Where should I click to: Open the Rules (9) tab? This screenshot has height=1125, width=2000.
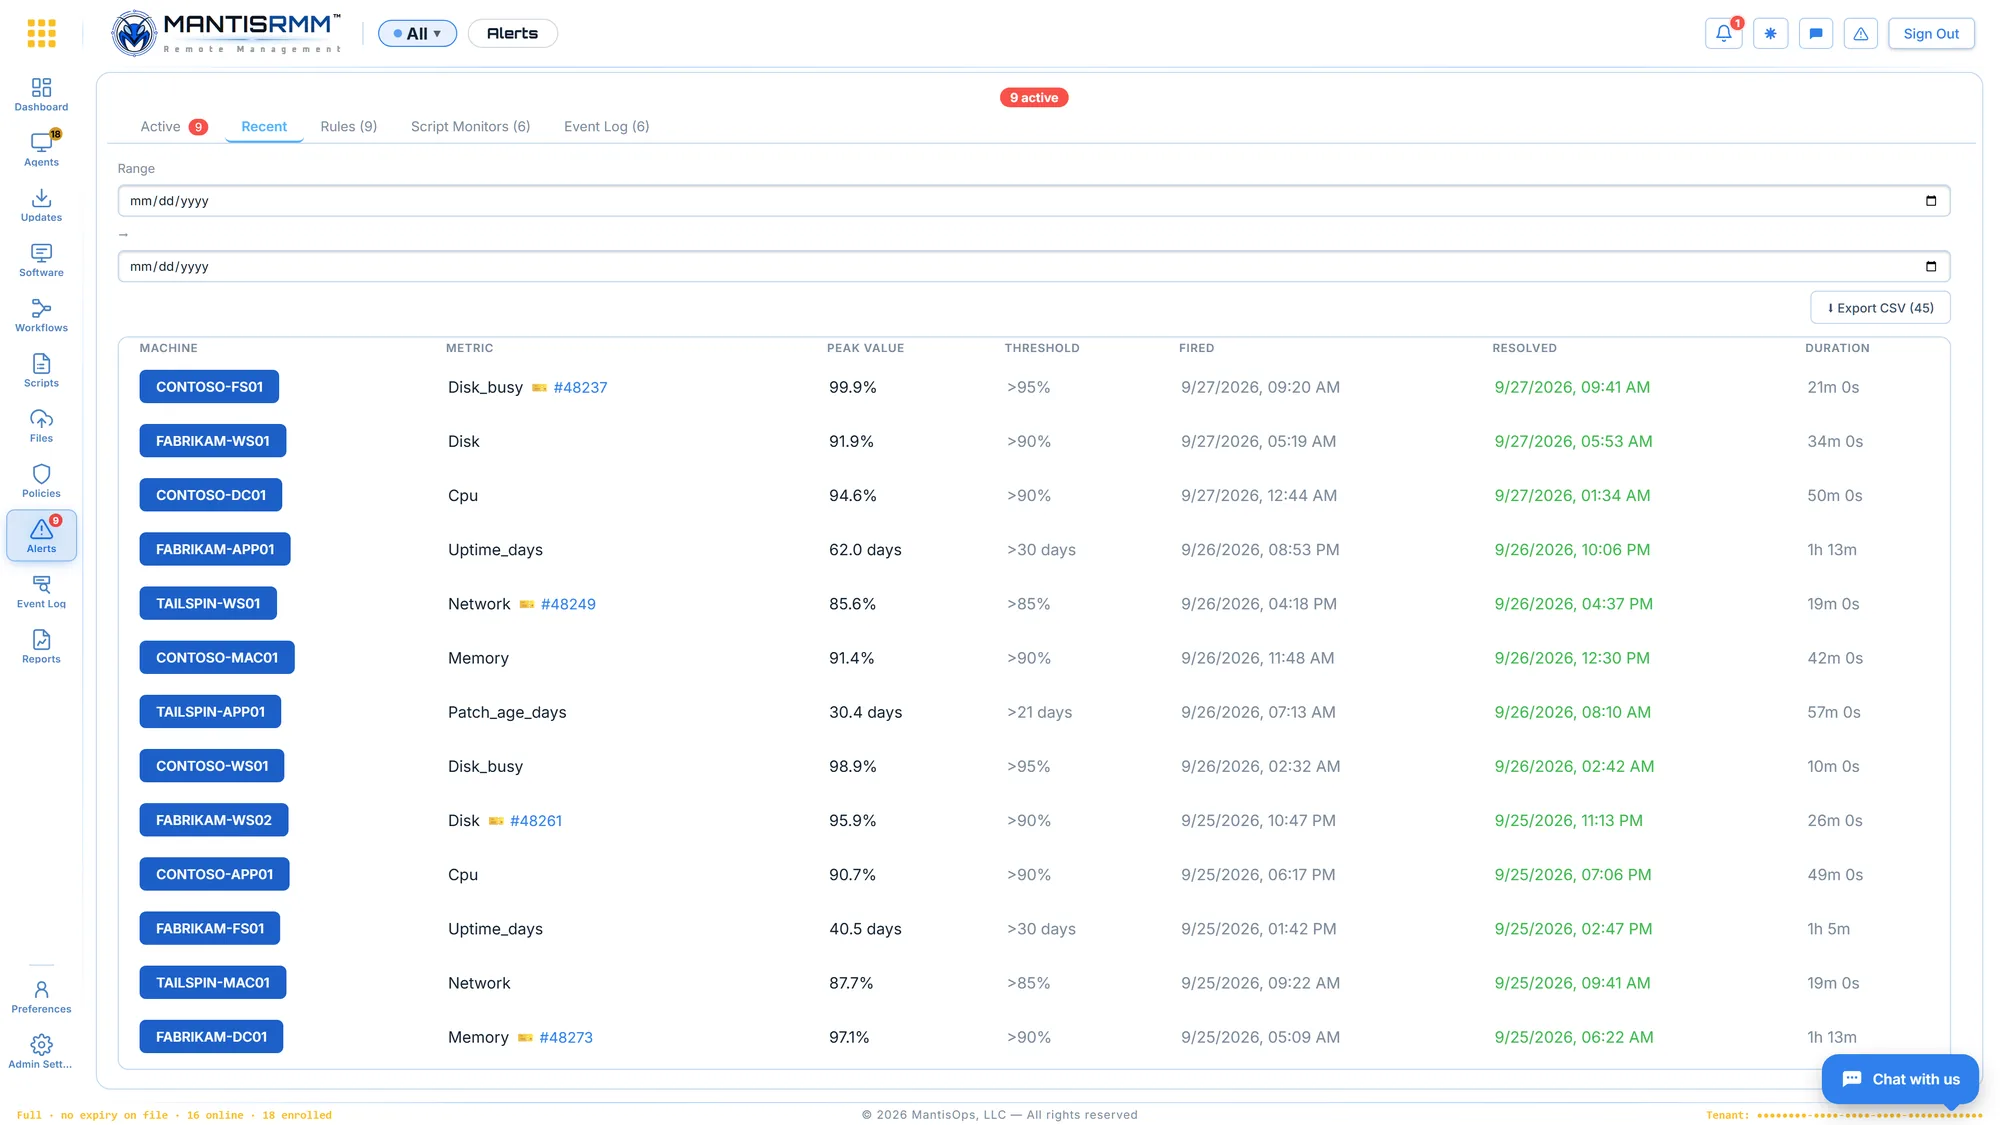[348, 126]
